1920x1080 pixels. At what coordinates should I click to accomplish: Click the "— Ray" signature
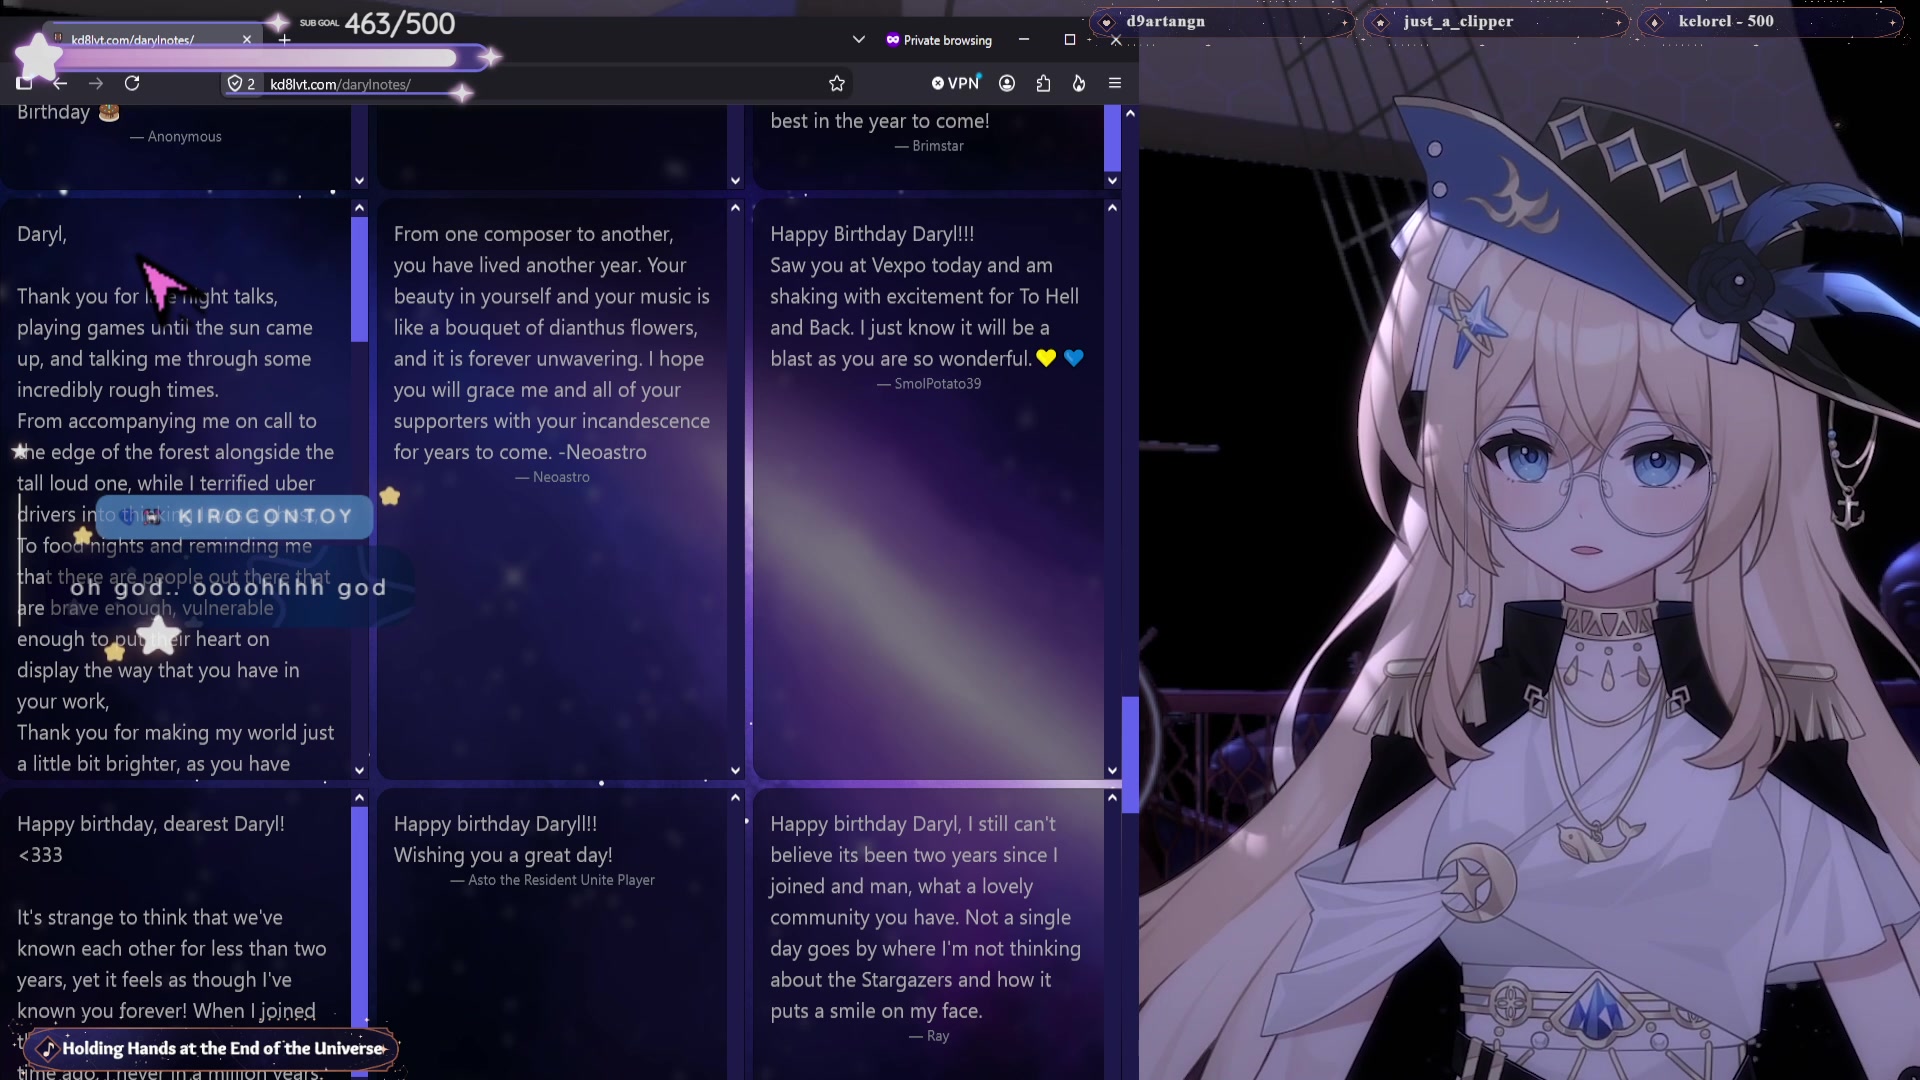point(929,1036)
